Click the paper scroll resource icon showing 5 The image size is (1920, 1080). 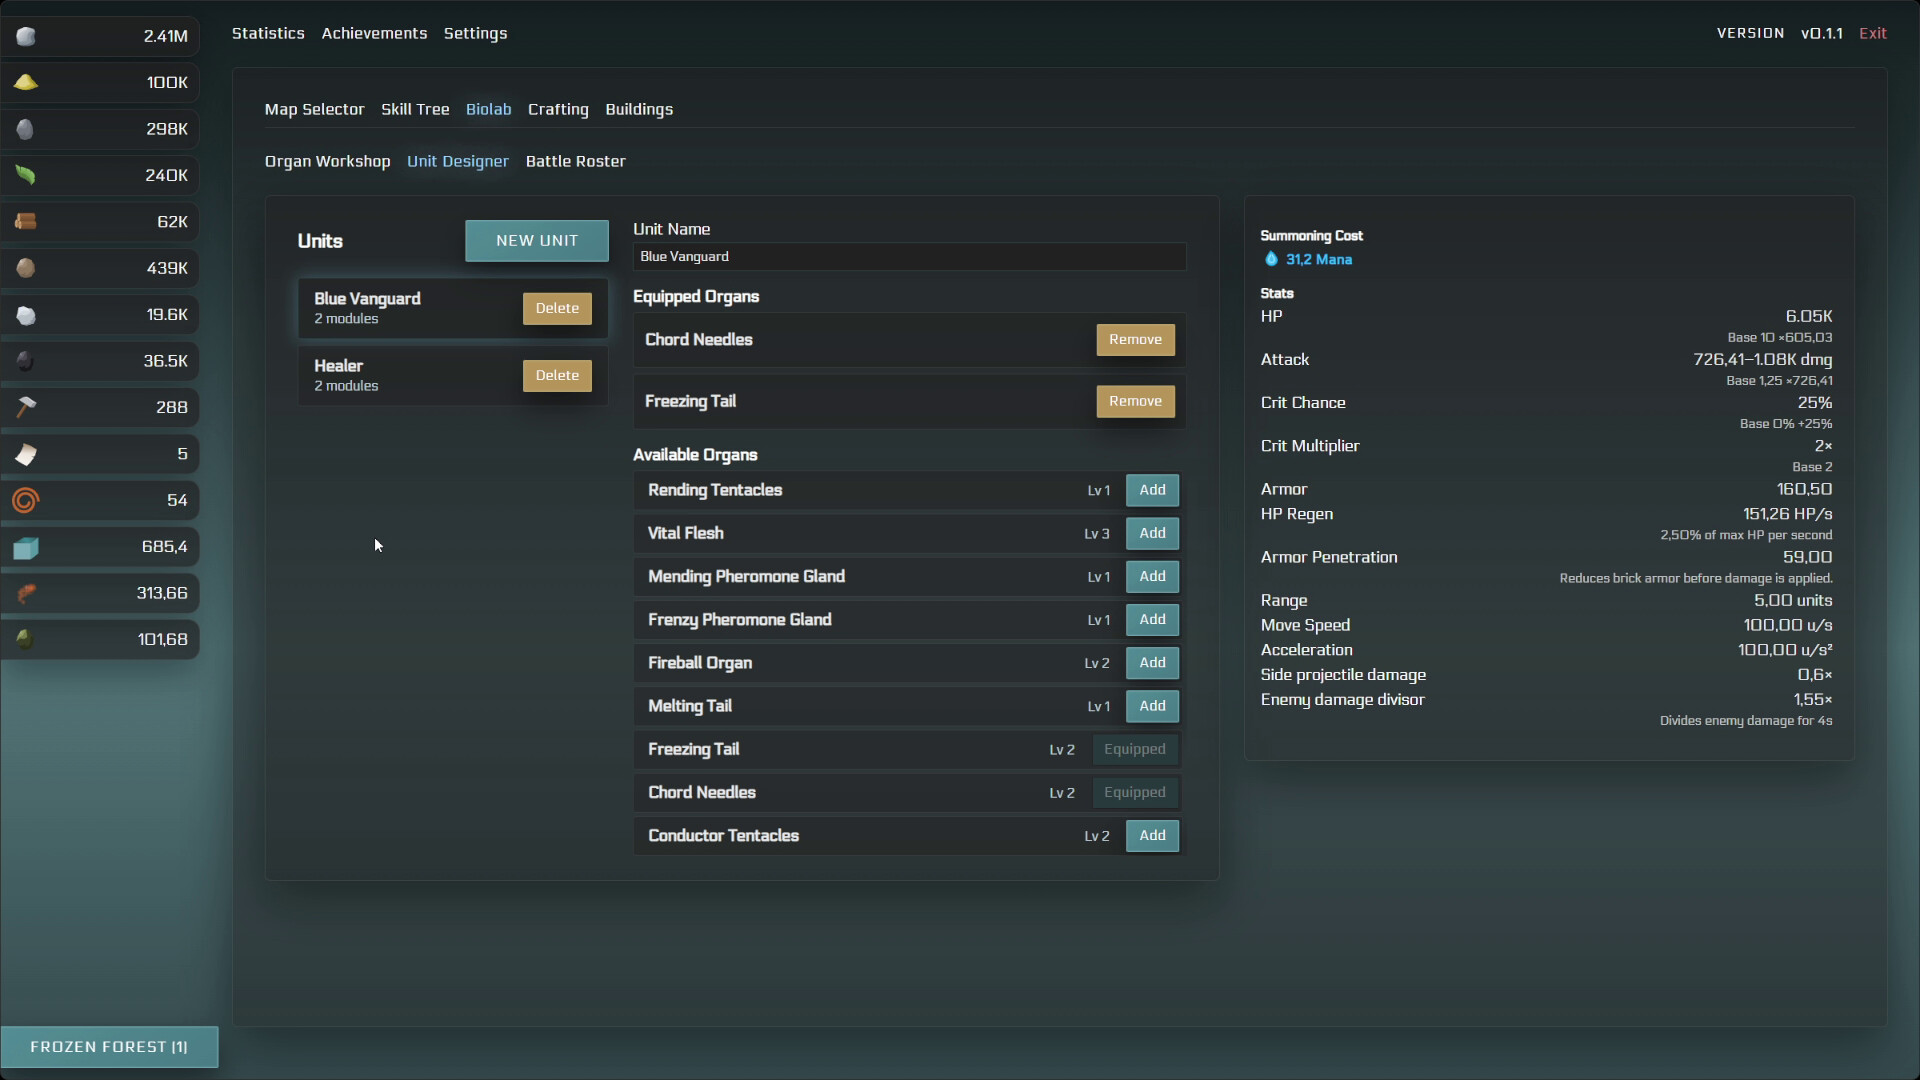pos(26,454)
